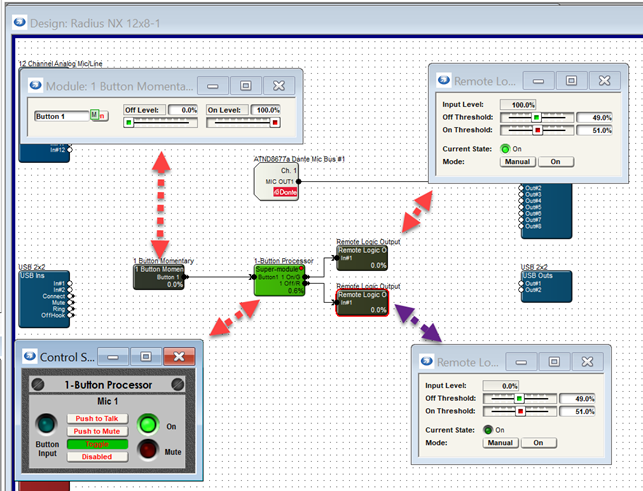Select the USB Outs block
The image size is (643, 491).
tap(545, 285)
